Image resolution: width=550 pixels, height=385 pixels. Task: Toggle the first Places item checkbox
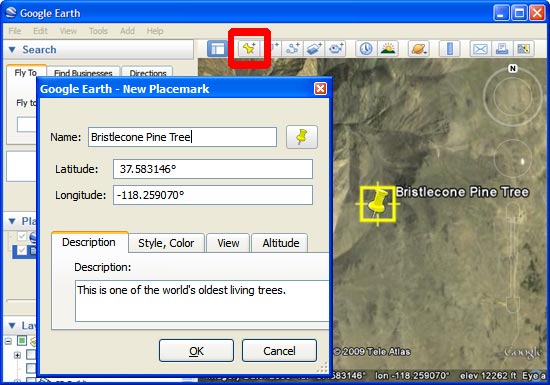tap(22, 236)
